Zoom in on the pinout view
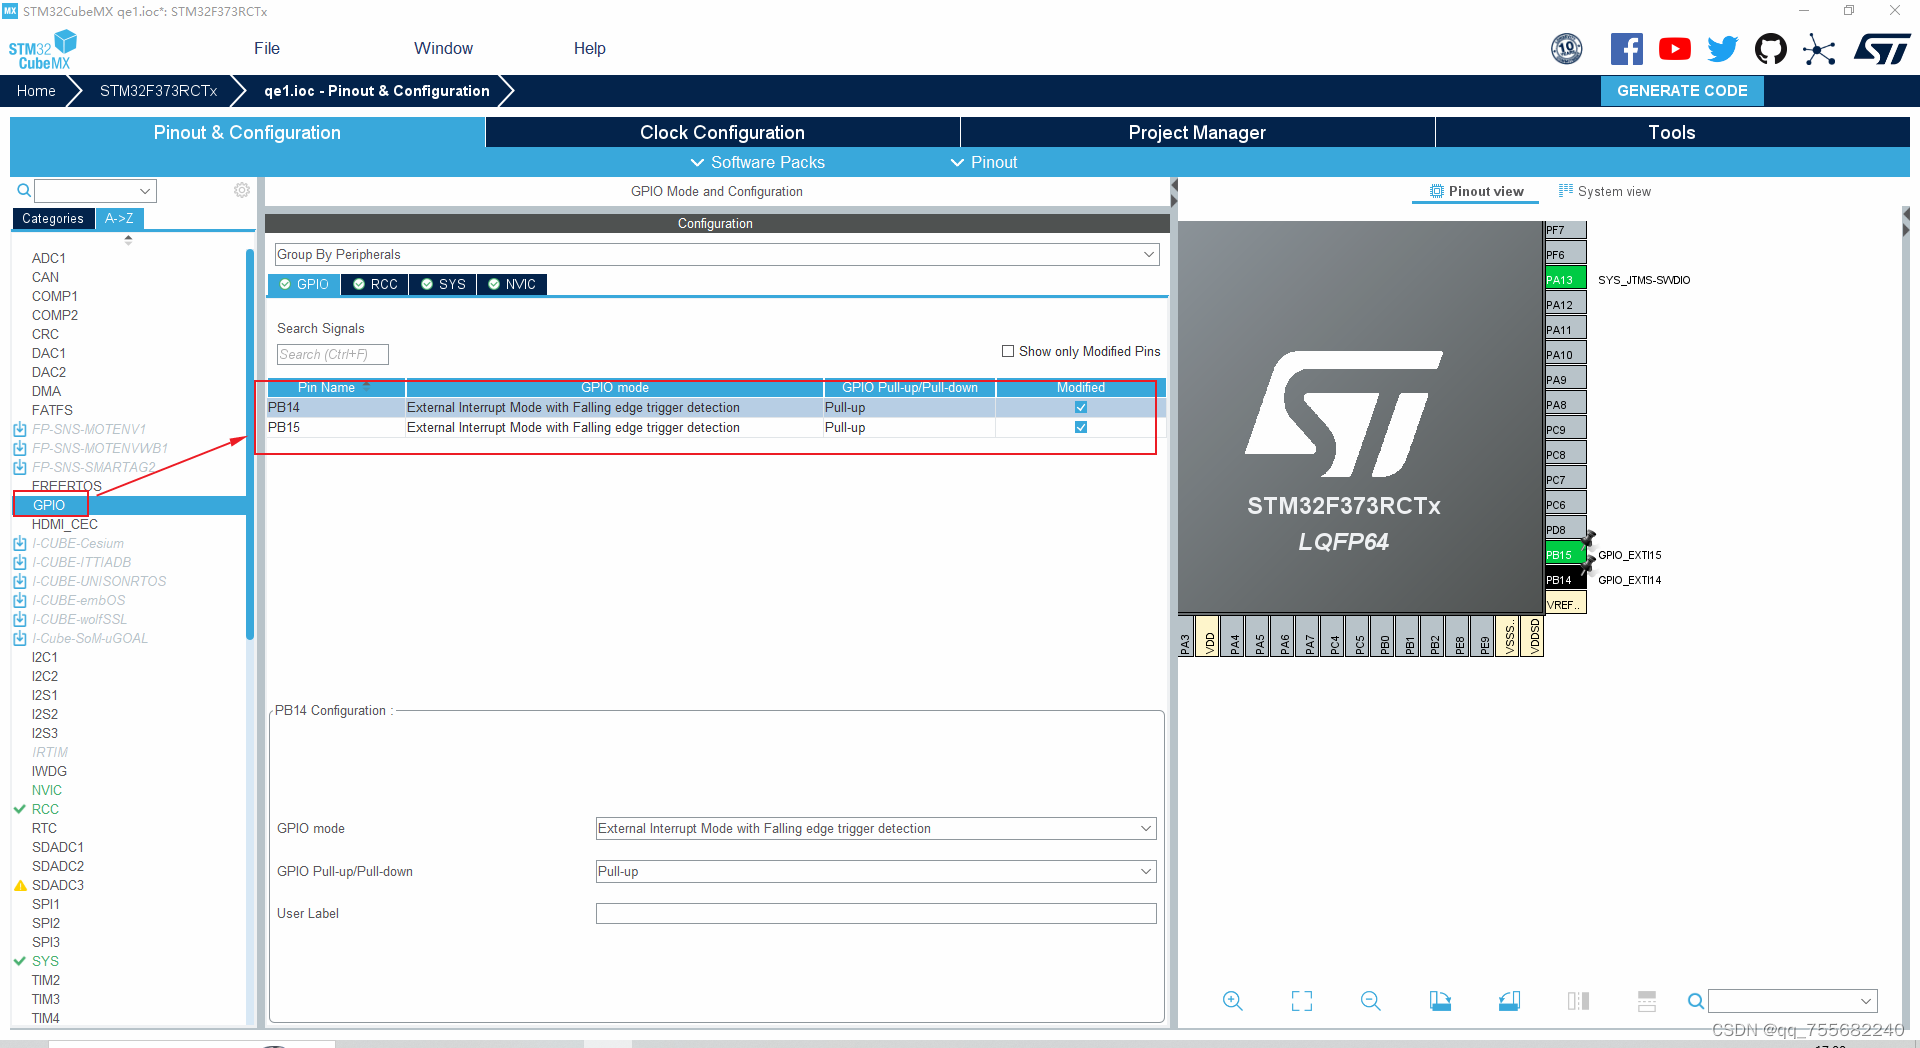The width and height of the screenshot is (1920, 1048). (x=1233, y=1001)
